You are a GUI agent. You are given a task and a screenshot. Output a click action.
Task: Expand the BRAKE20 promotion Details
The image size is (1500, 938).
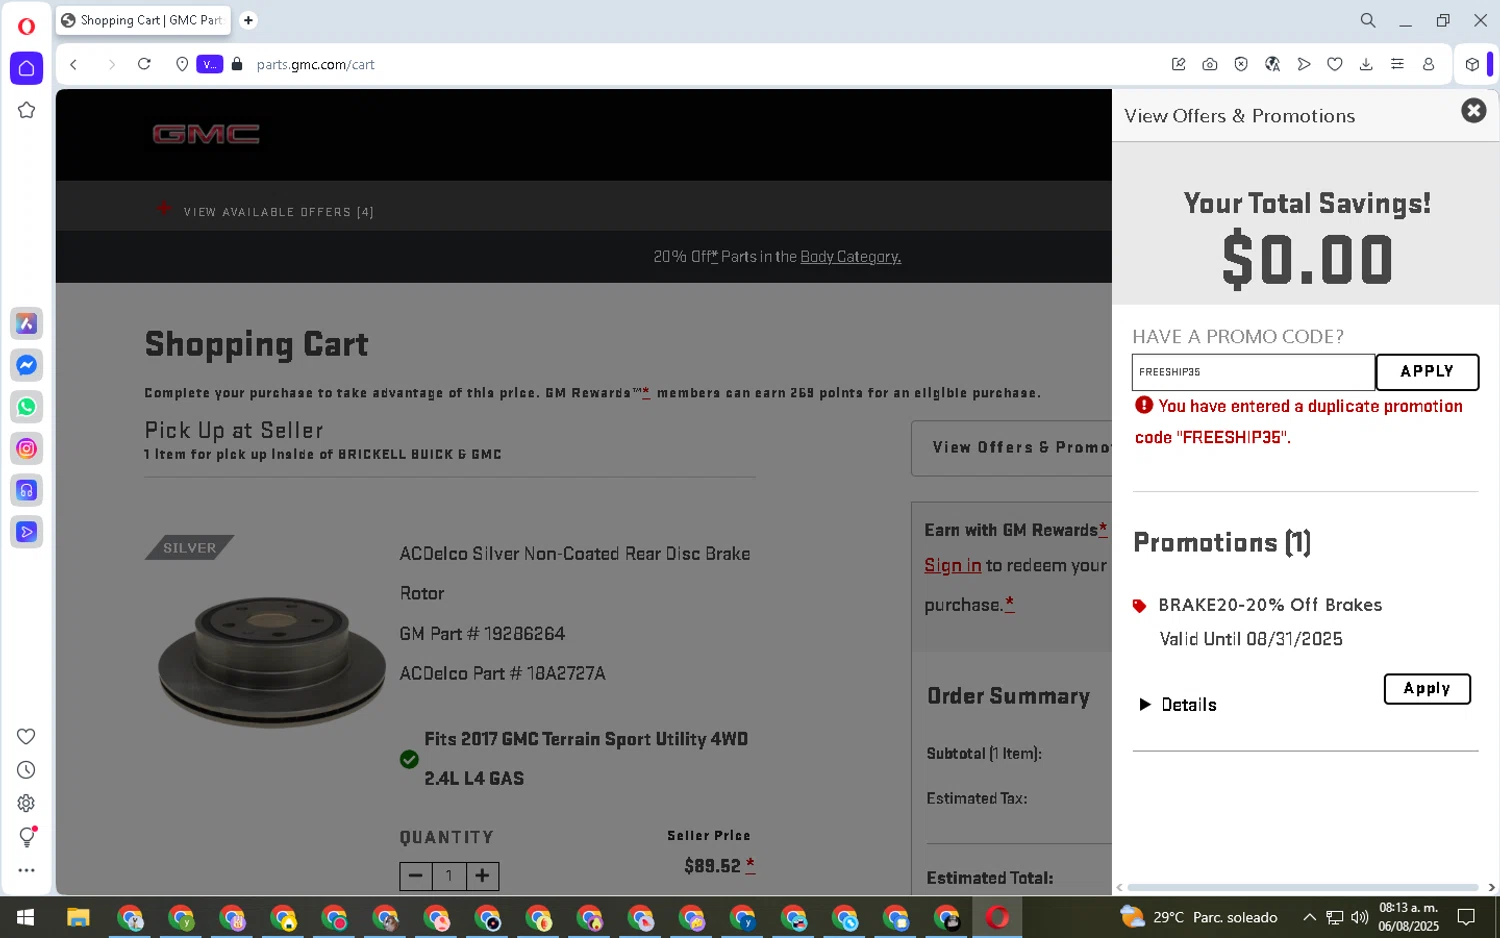click(1178, 705)
